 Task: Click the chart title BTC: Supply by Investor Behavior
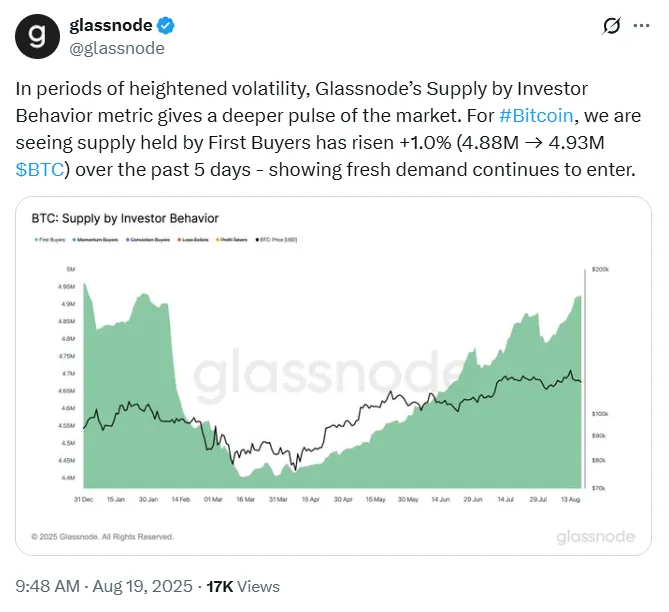125,219
